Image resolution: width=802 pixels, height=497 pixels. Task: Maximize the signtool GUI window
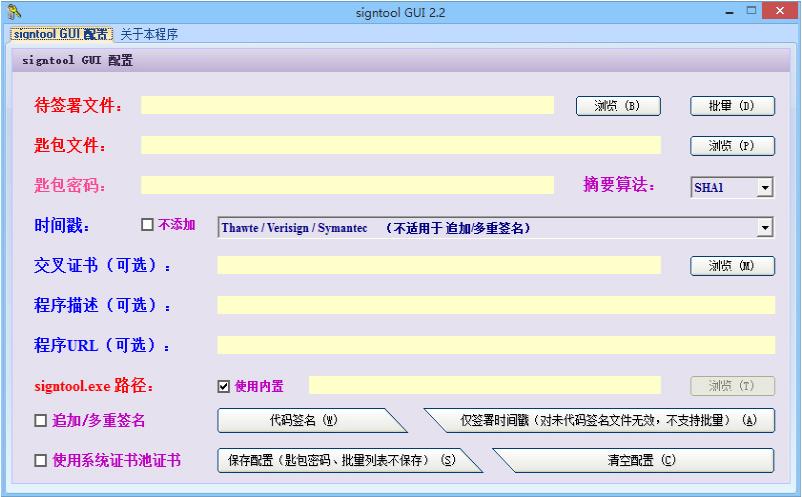click(751, 11)
